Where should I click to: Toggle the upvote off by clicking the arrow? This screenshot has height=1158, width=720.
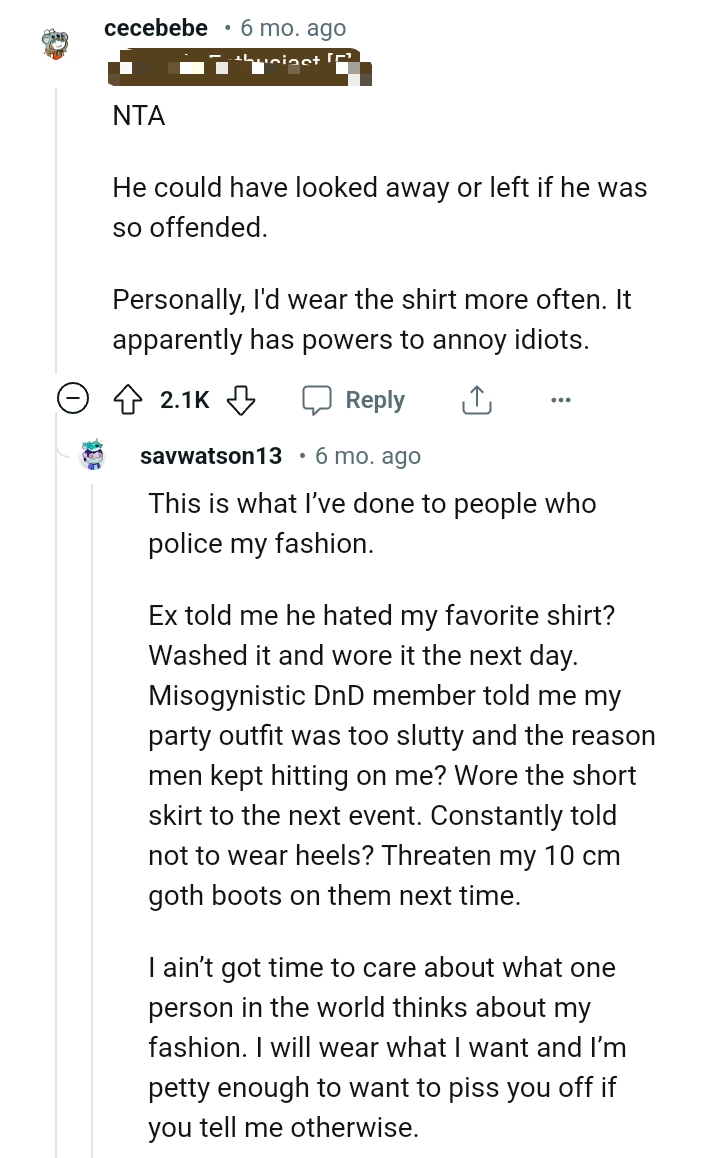127,398
